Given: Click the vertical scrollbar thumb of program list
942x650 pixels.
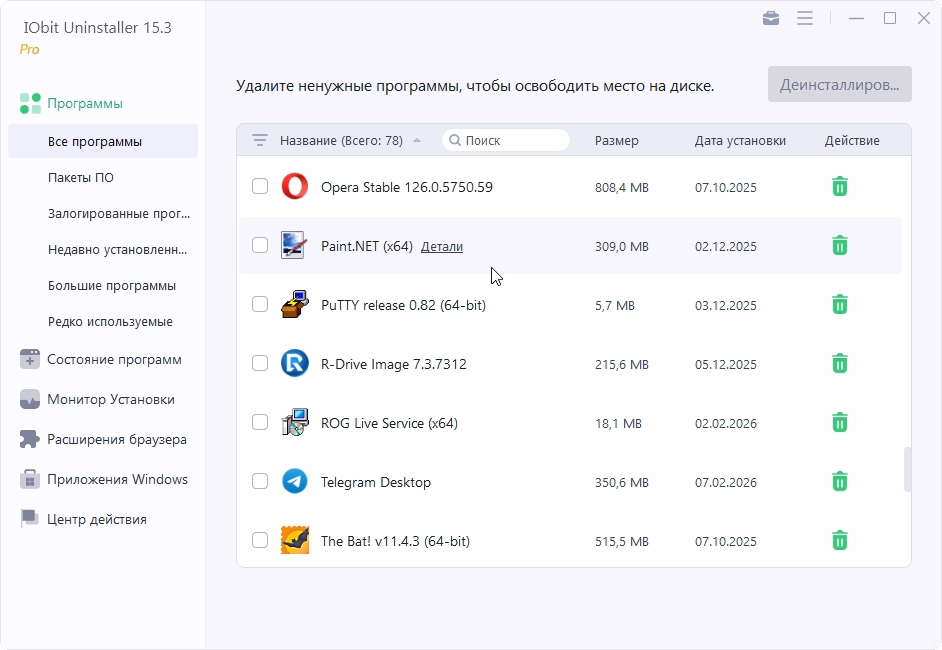Looking at the screenshot, I should tap(907, 470).
